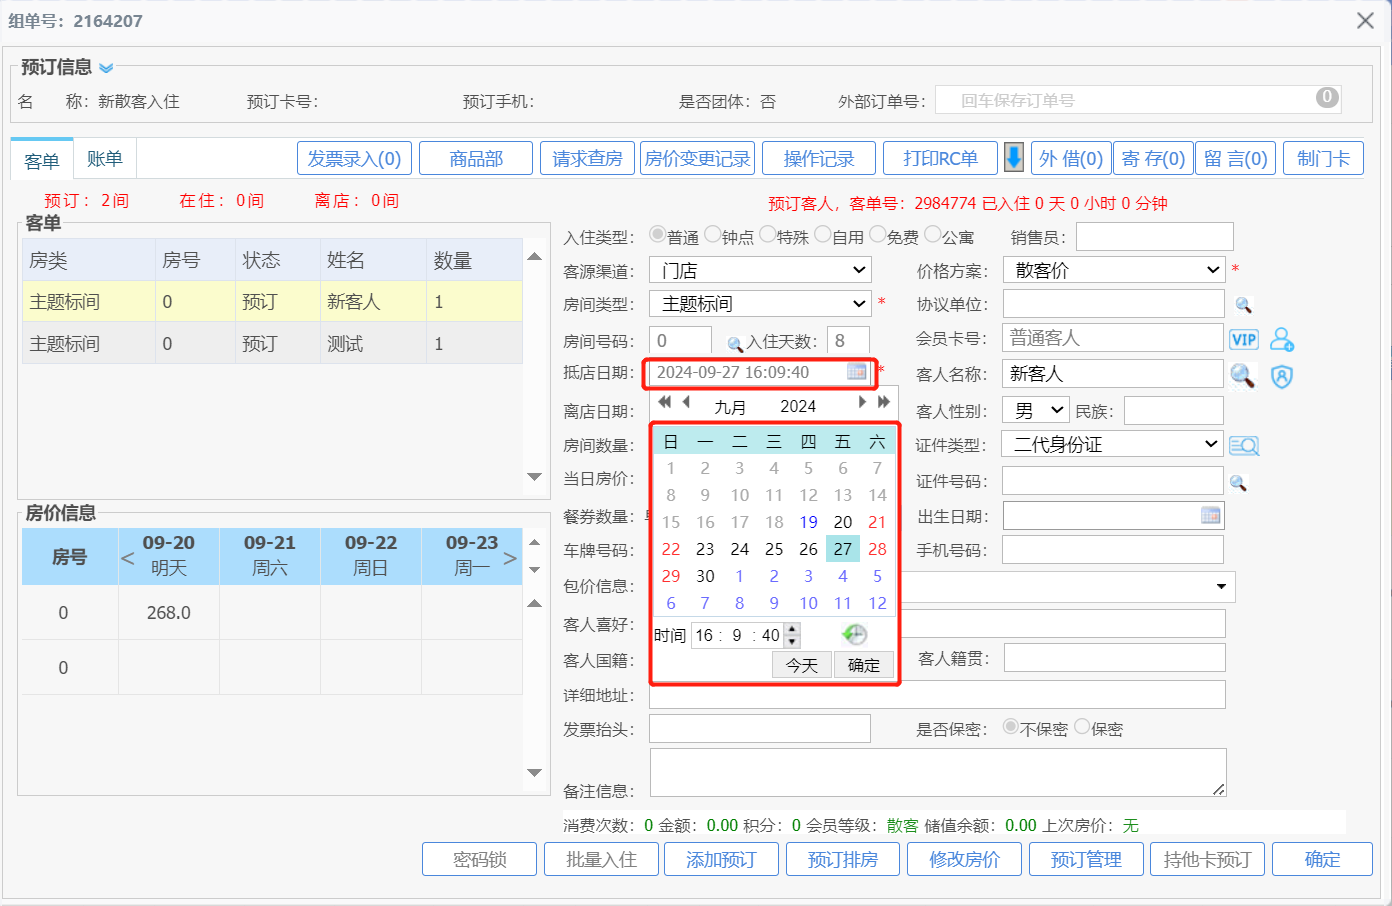Select 特殊 check-in type

767,234
